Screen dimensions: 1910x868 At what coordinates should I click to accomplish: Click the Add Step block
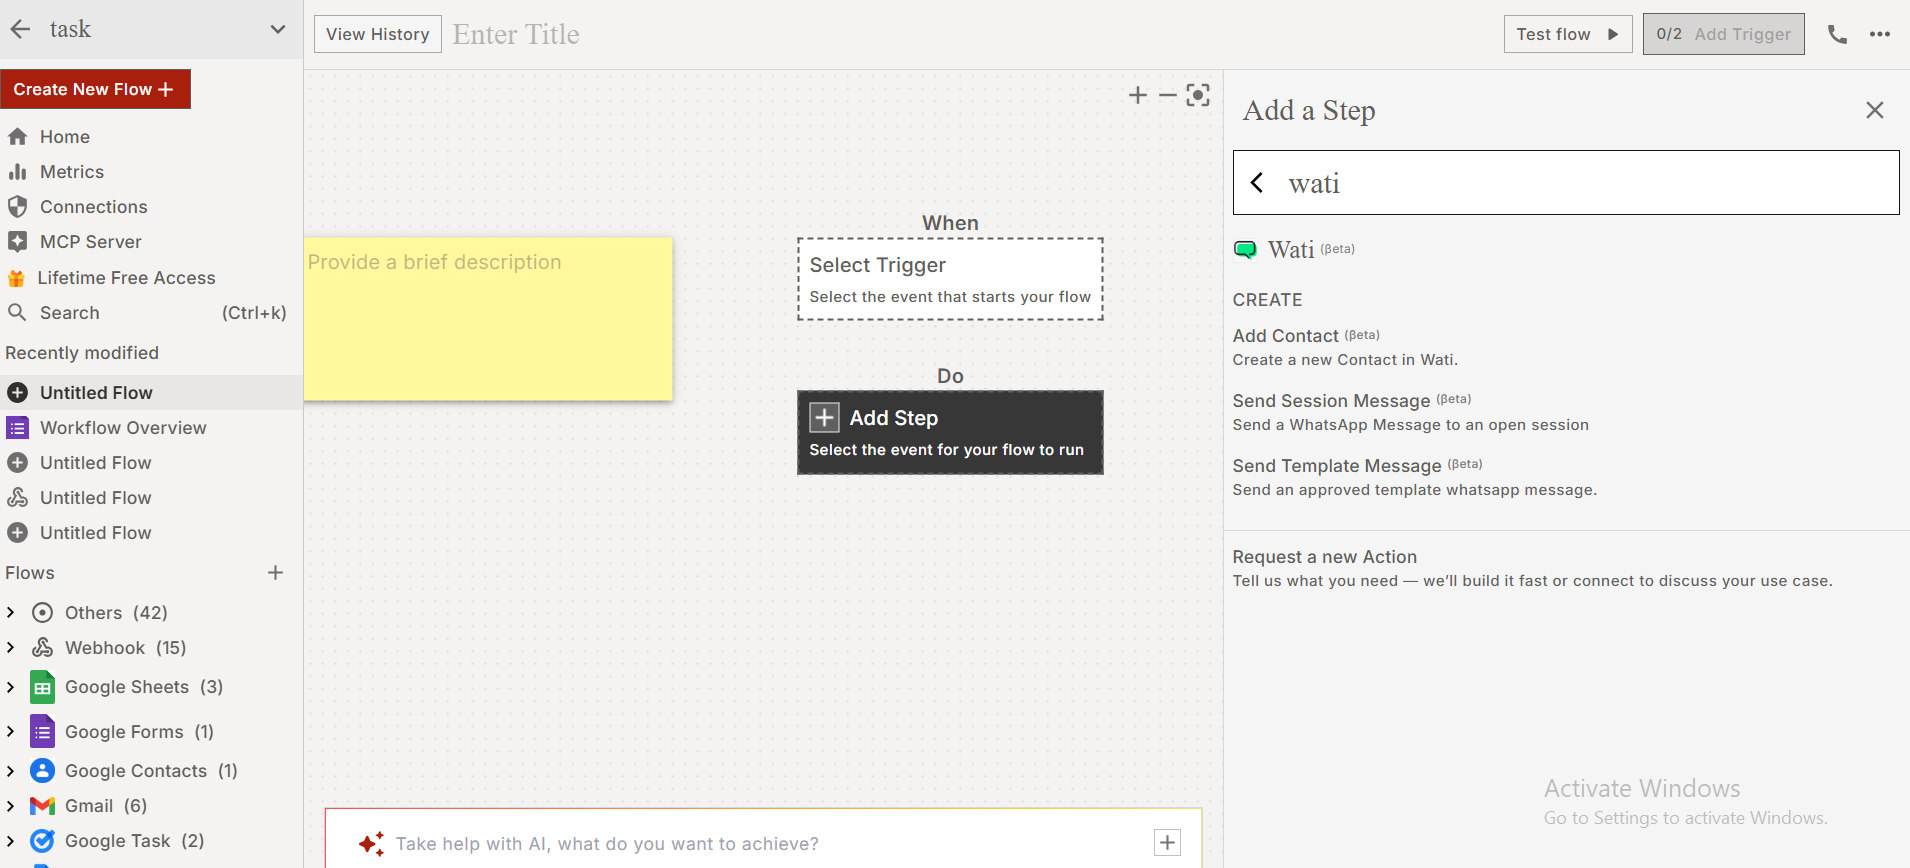point(950,432)
